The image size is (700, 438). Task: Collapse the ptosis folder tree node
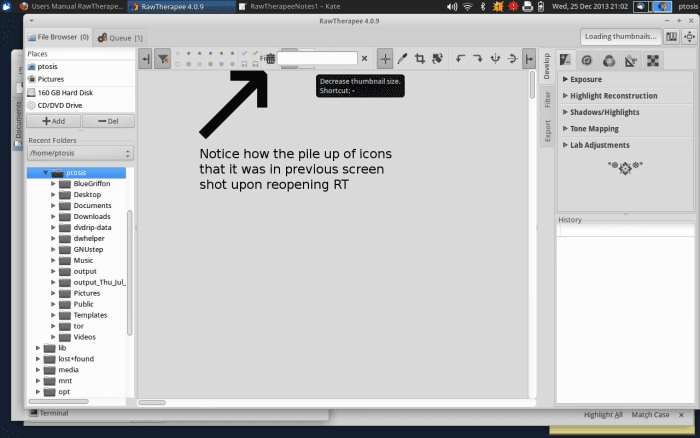pyautogui.click(x=45, y=172)
